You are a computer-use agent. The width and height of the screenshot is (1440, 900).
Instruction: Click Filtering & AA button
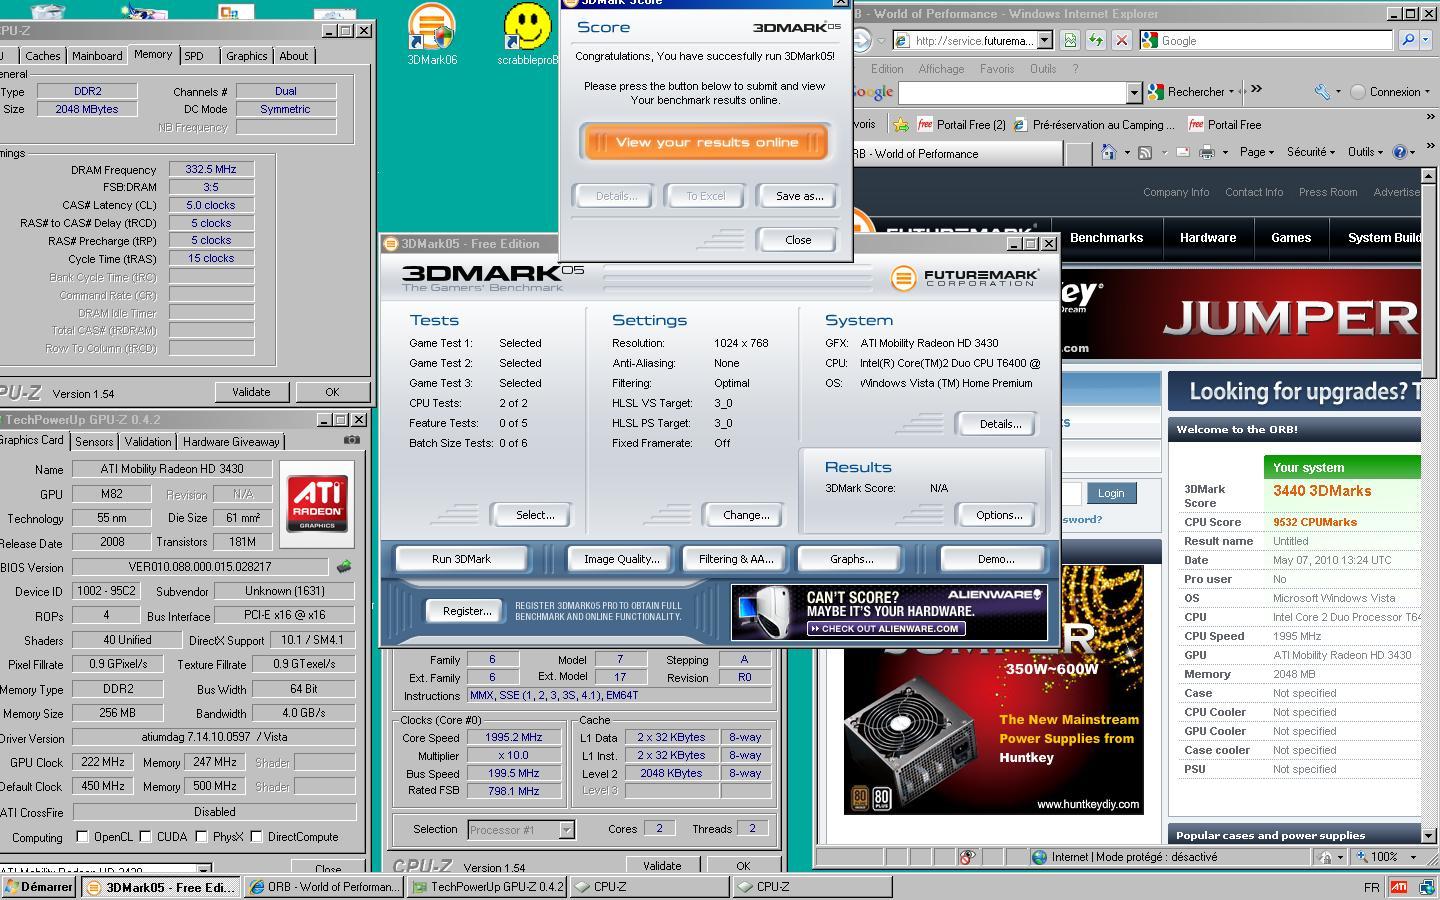click(x=736, y=559)
